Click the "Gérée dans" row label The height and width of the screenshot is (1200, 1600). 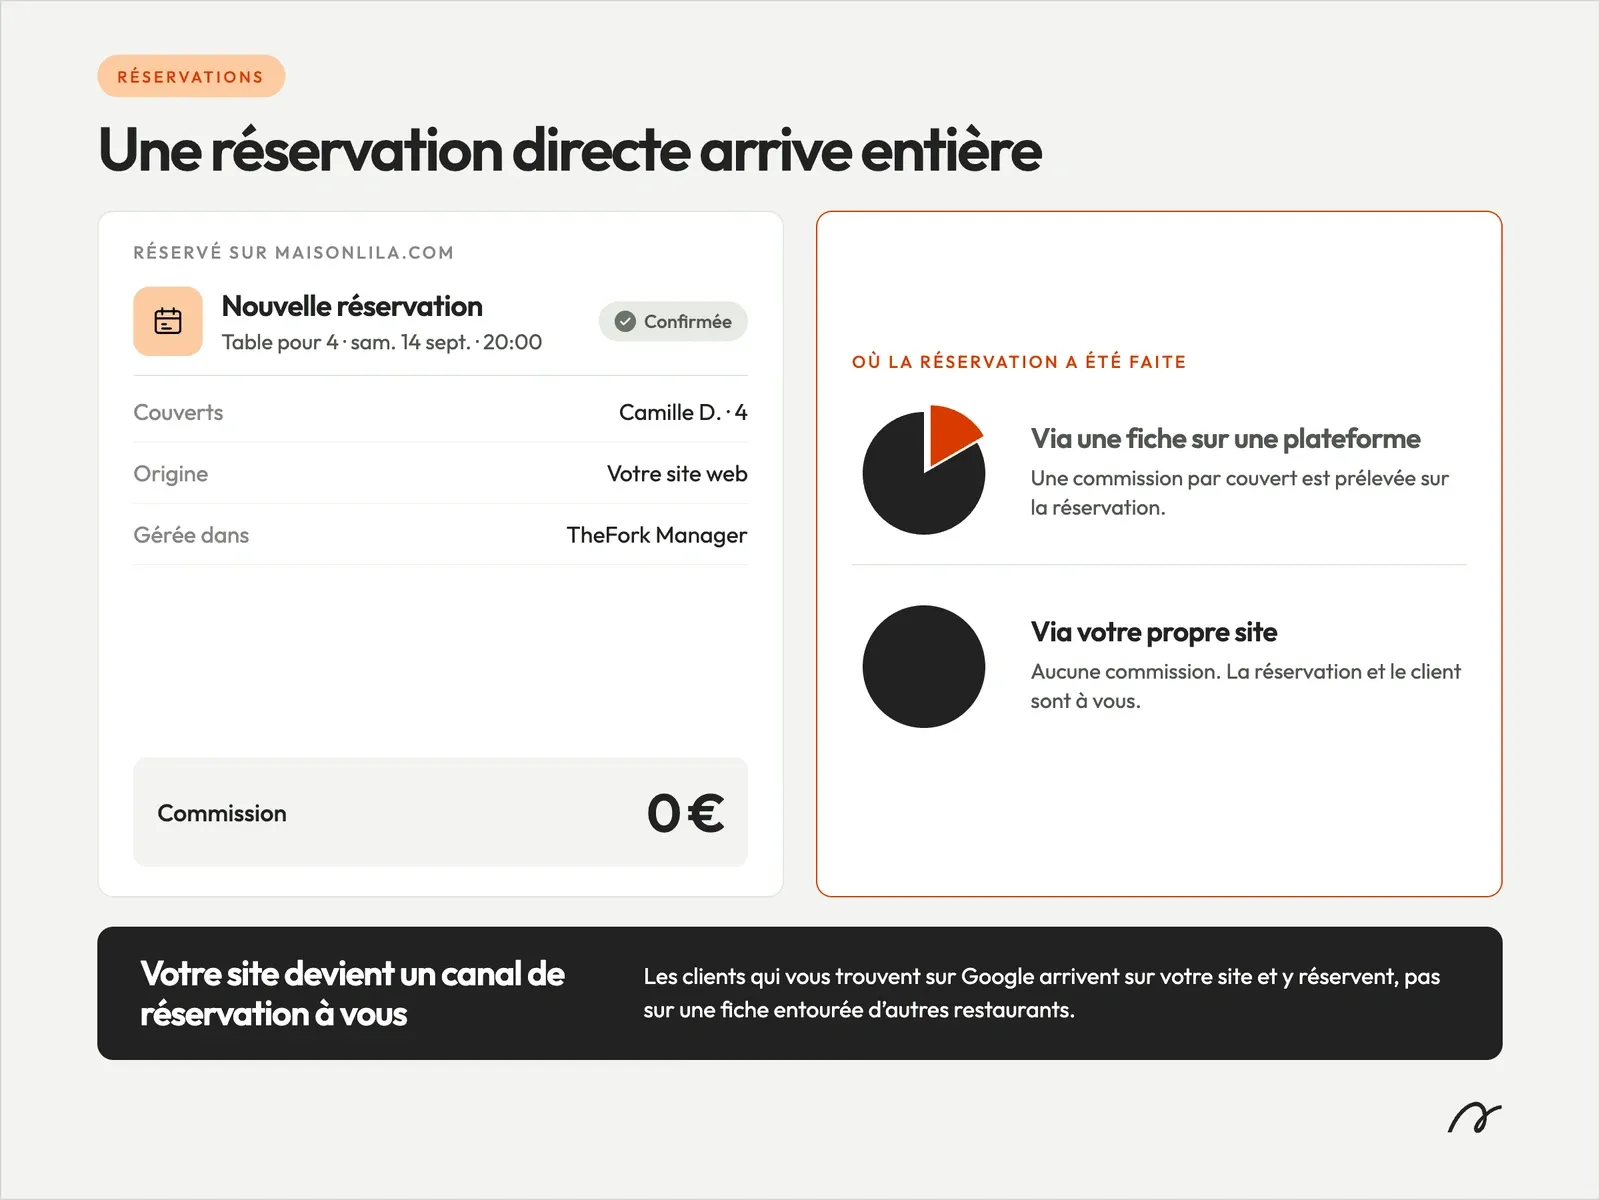pos(191,535)
